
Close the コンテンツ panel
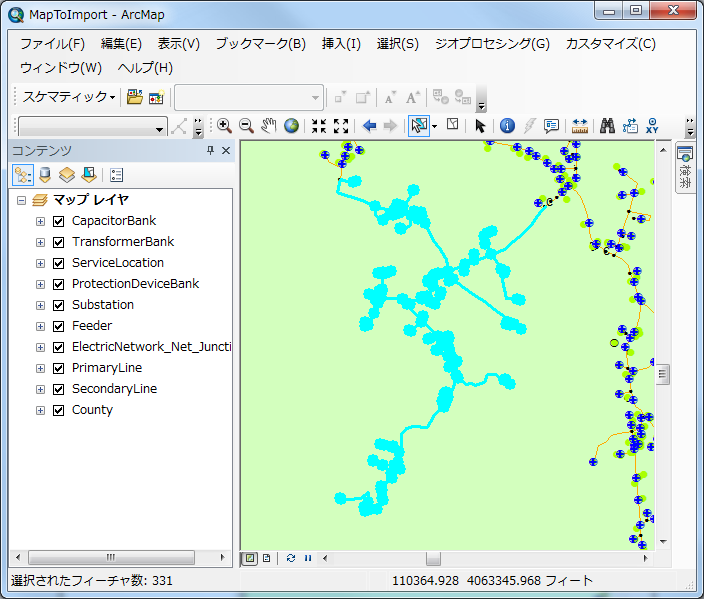point(226,150)
